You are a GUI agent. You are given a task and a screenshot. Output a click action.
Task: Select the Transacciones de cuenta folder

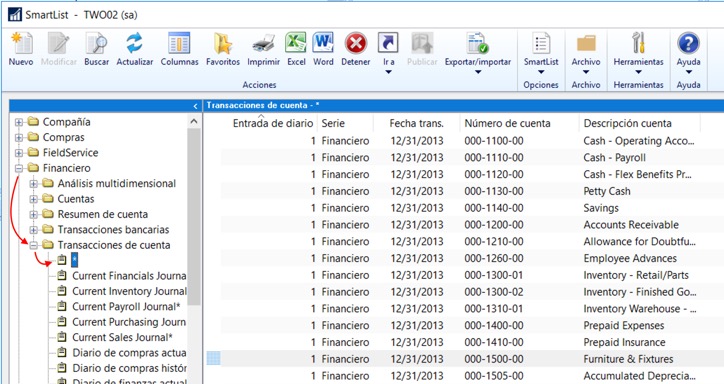(114, 245)
